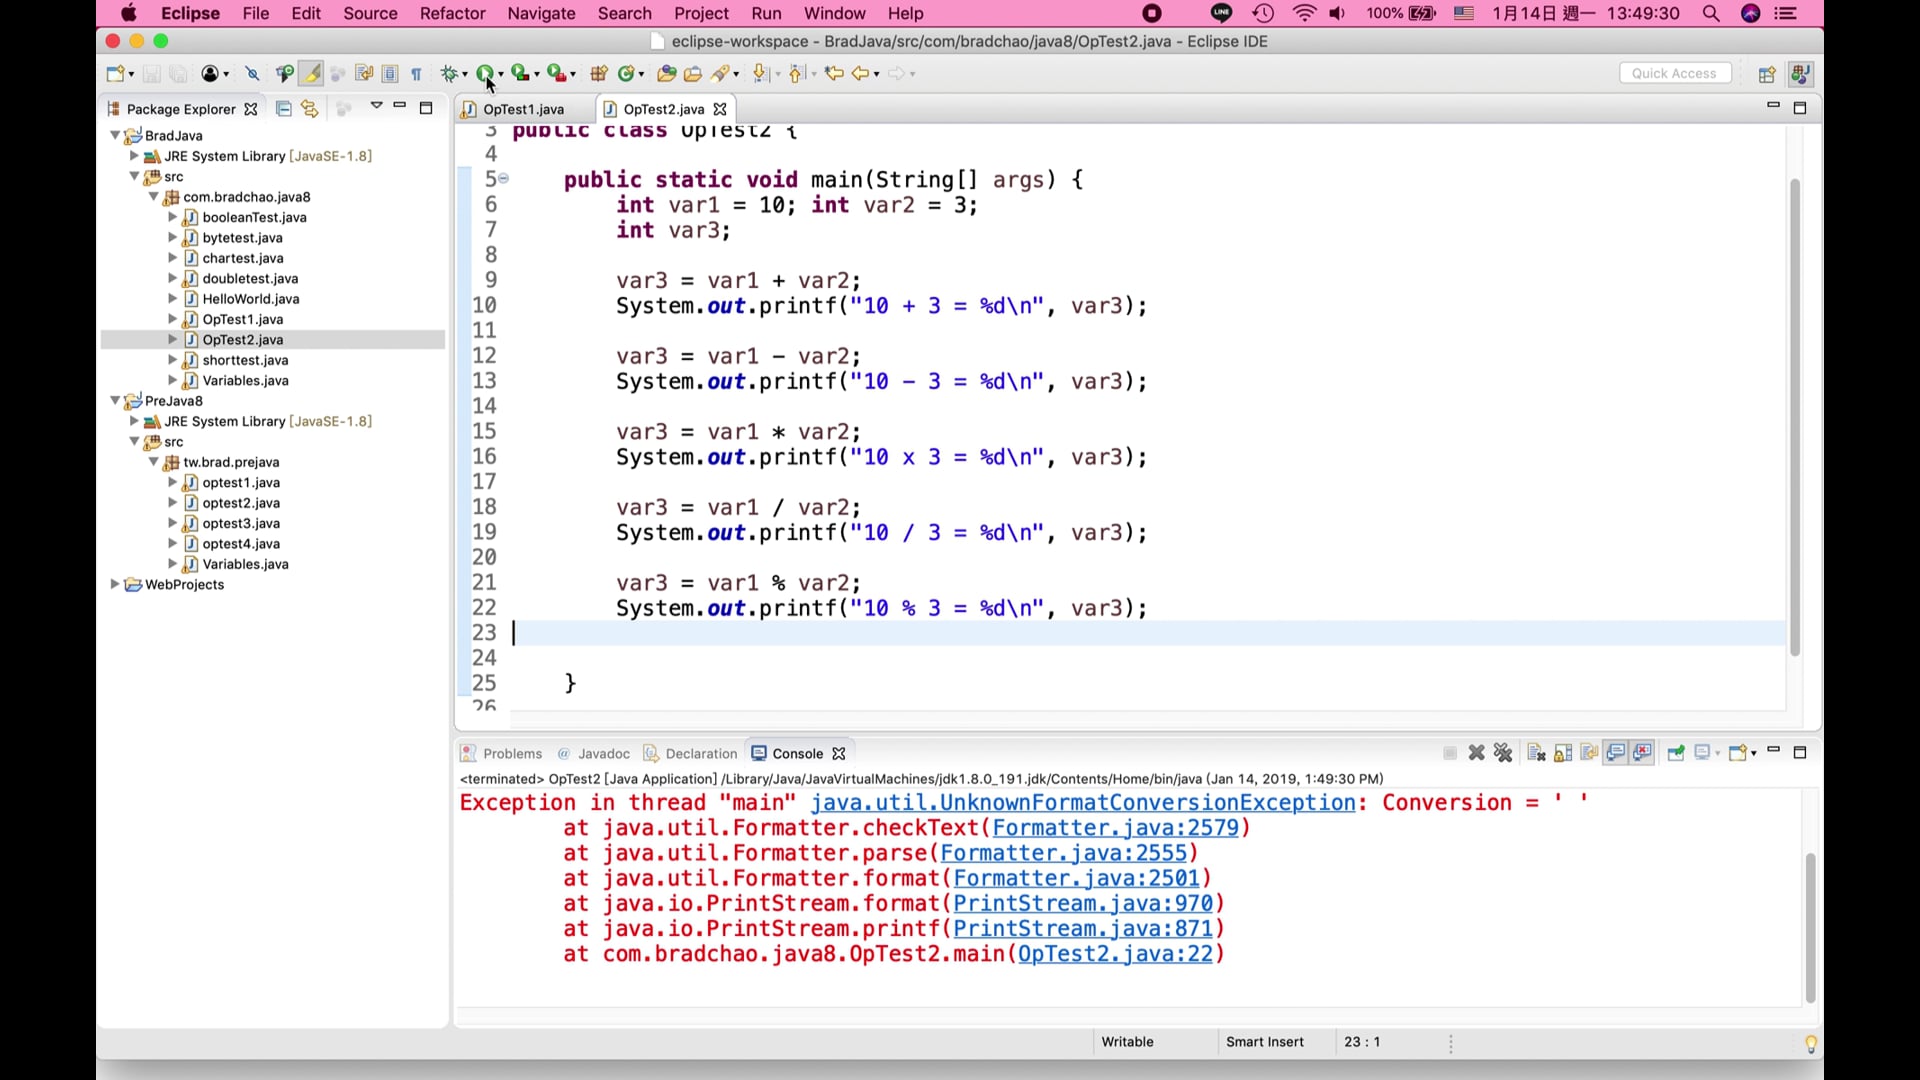The width and height of the screenshot is (1920, 1080).
Task: Open the Debug tool in the toolbar
Action: (x=450, y=73)
